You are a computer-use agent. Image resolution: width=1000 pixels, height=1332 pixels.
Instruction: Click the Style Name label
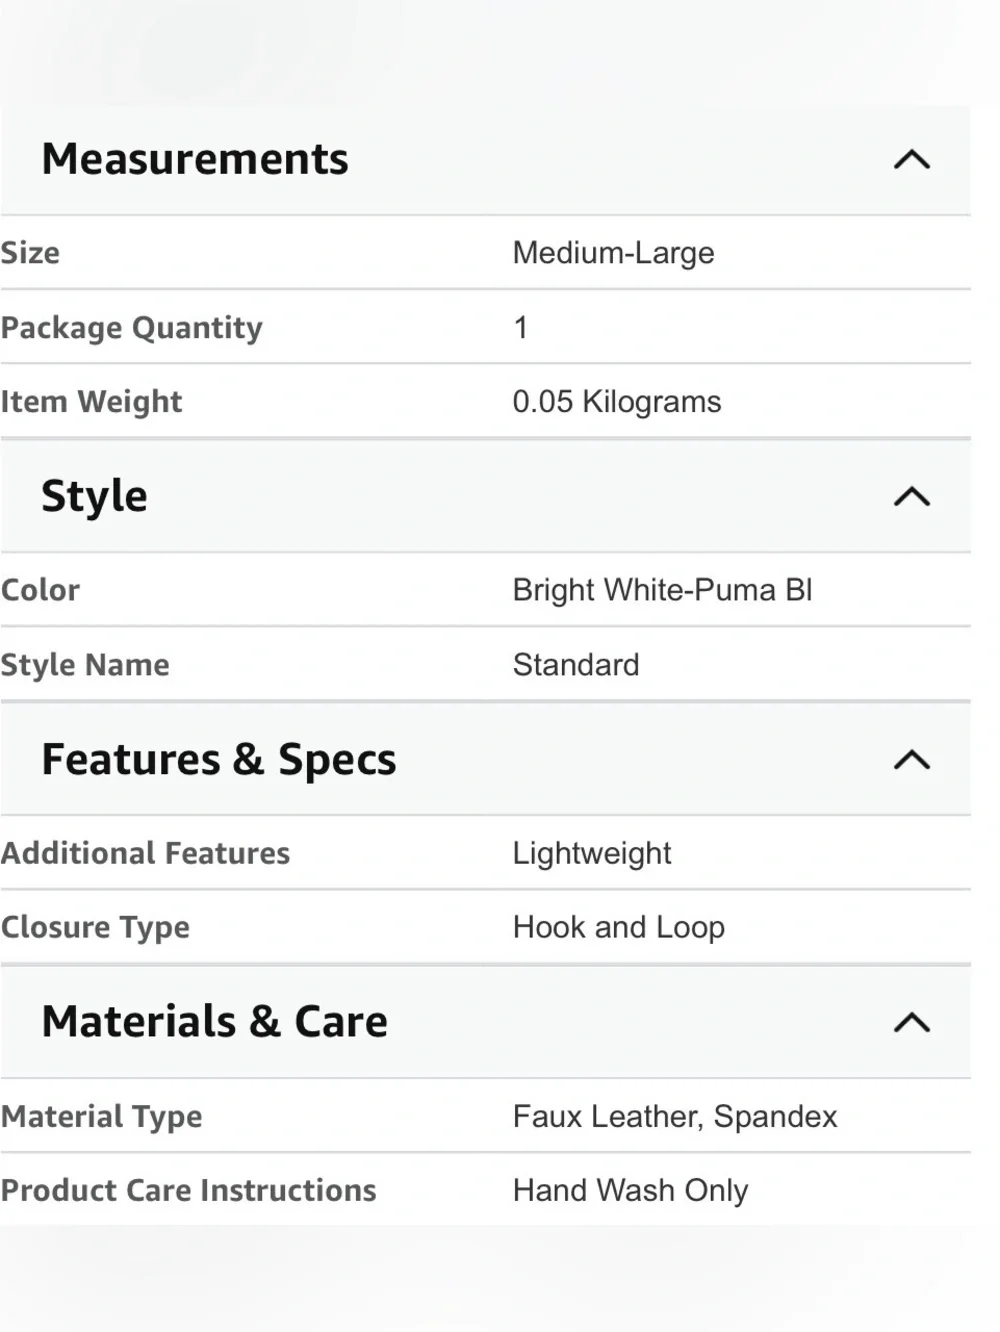[x=85, y=665]
